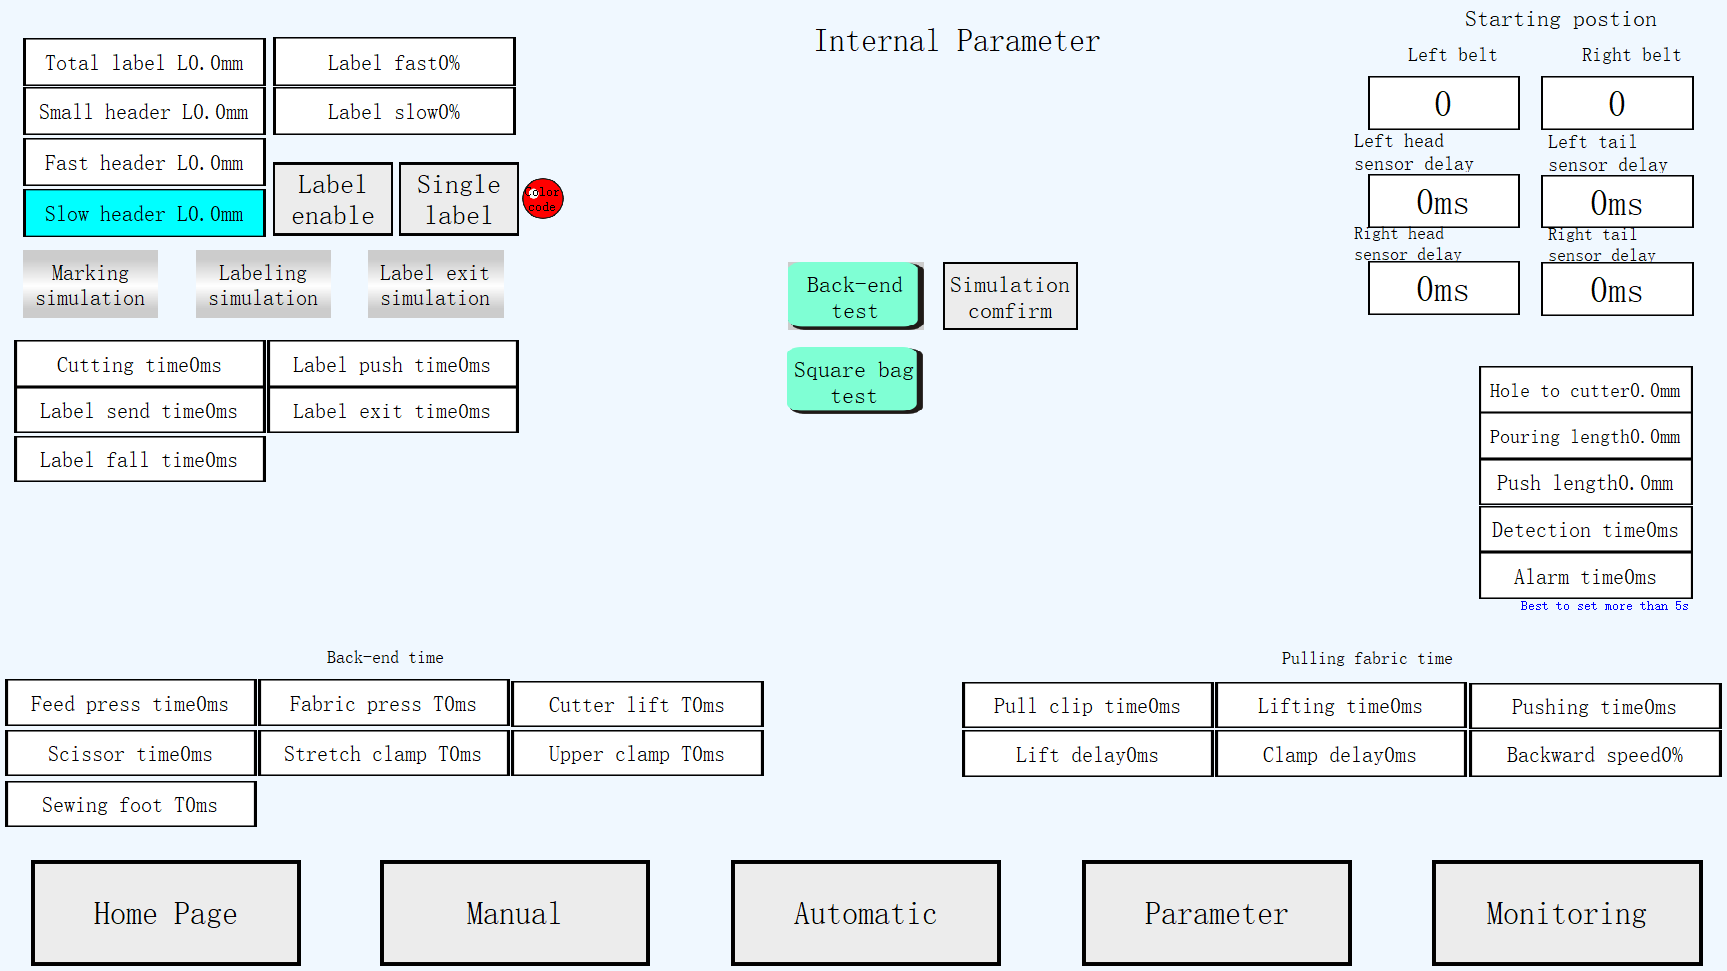Click the 'Best to set more than 5s' note
The width and height of the screenshot is (1727, 971).
click(x=1604, y=606)
